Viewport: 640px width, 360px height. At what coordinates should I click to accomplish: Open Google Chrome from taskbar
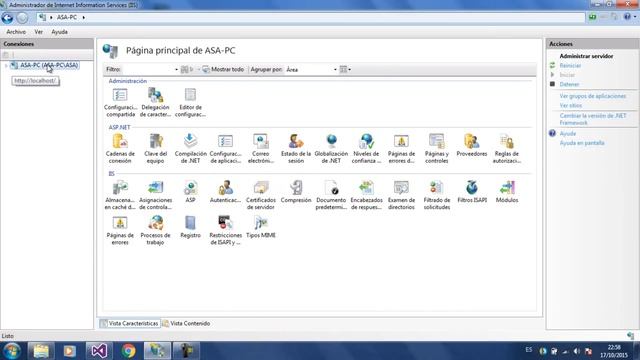click(128, 351)
